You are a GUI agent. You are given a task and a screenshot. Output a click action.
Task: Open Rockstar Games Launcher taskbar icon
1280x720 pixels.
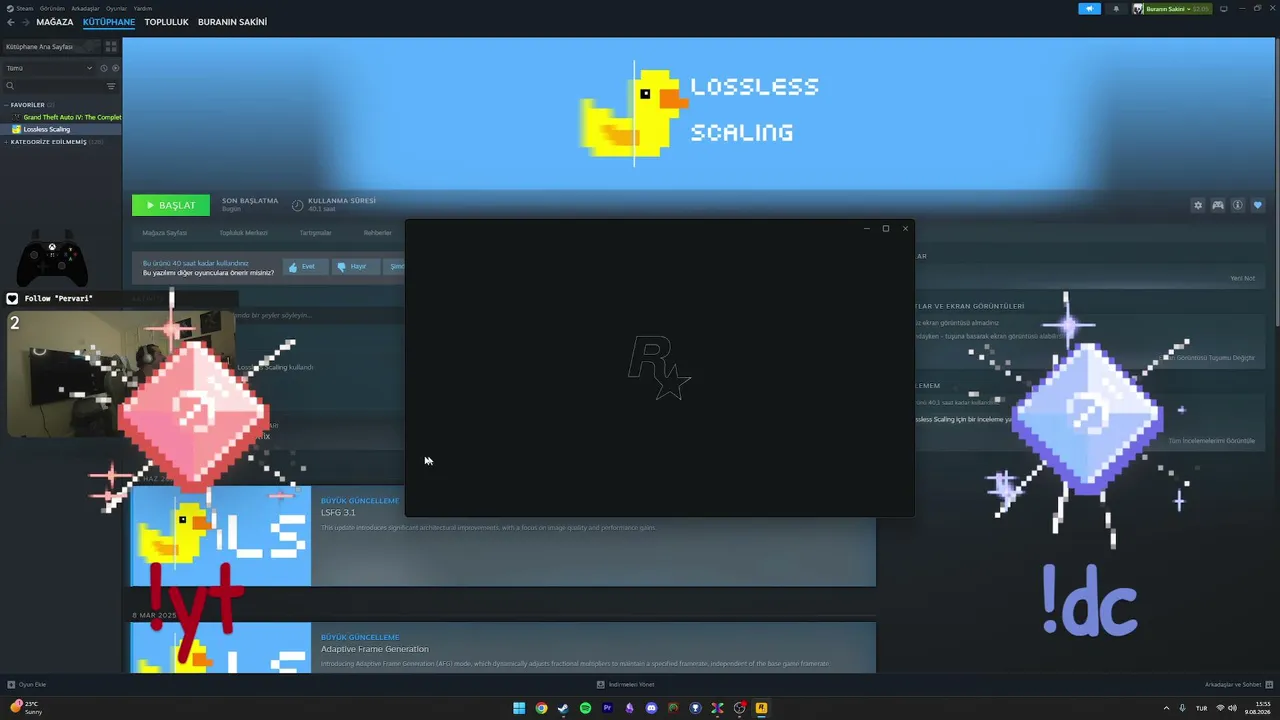click(761, 708)
